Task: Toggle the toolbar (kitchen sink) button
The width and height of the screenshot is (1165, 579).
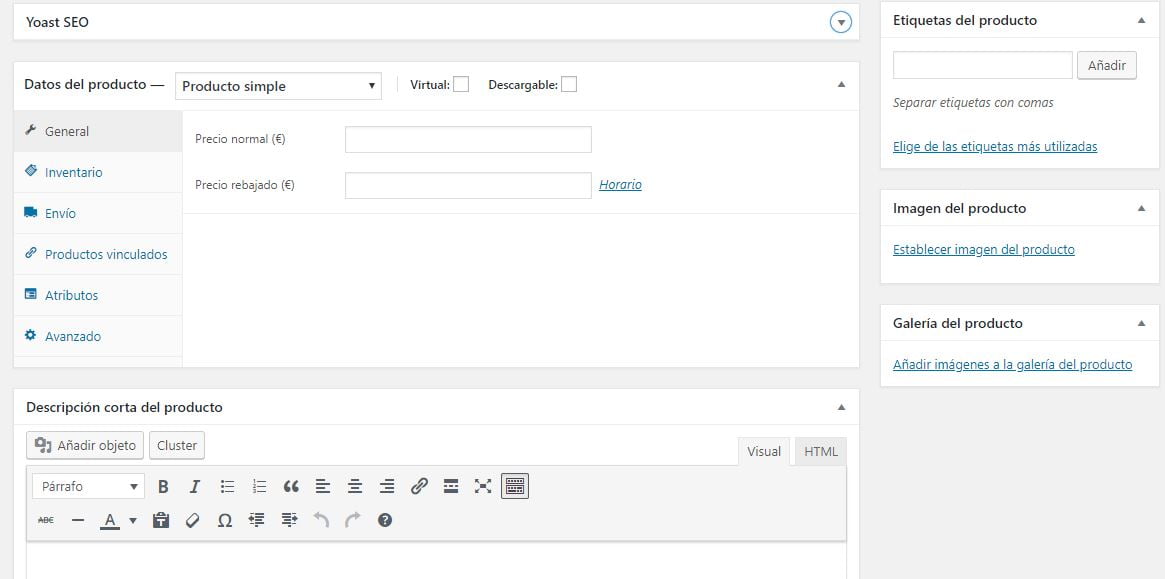Action: pos(515,486)
